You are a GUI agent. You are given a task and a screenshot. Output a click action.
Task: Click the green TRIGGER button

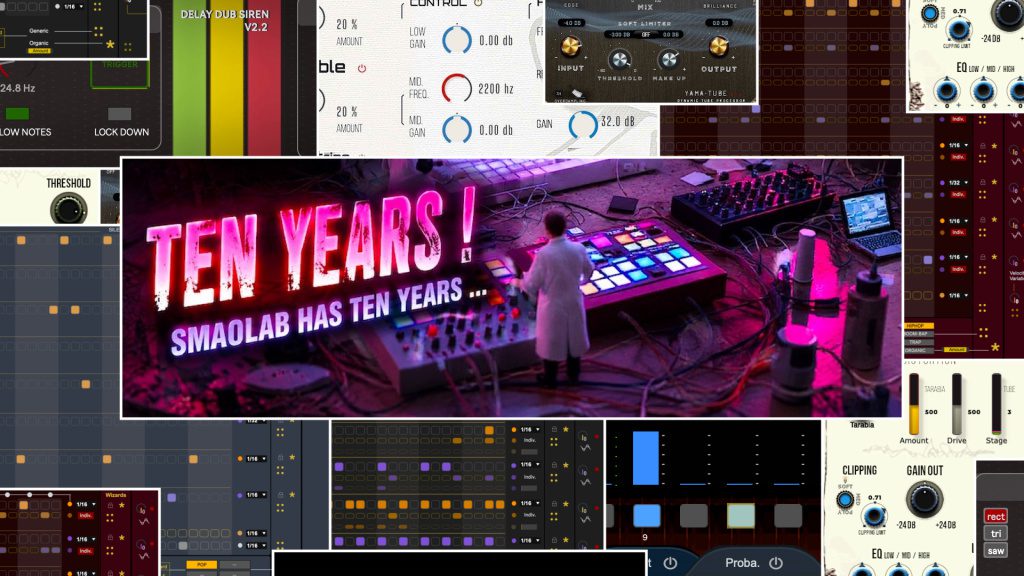point(120,73)
